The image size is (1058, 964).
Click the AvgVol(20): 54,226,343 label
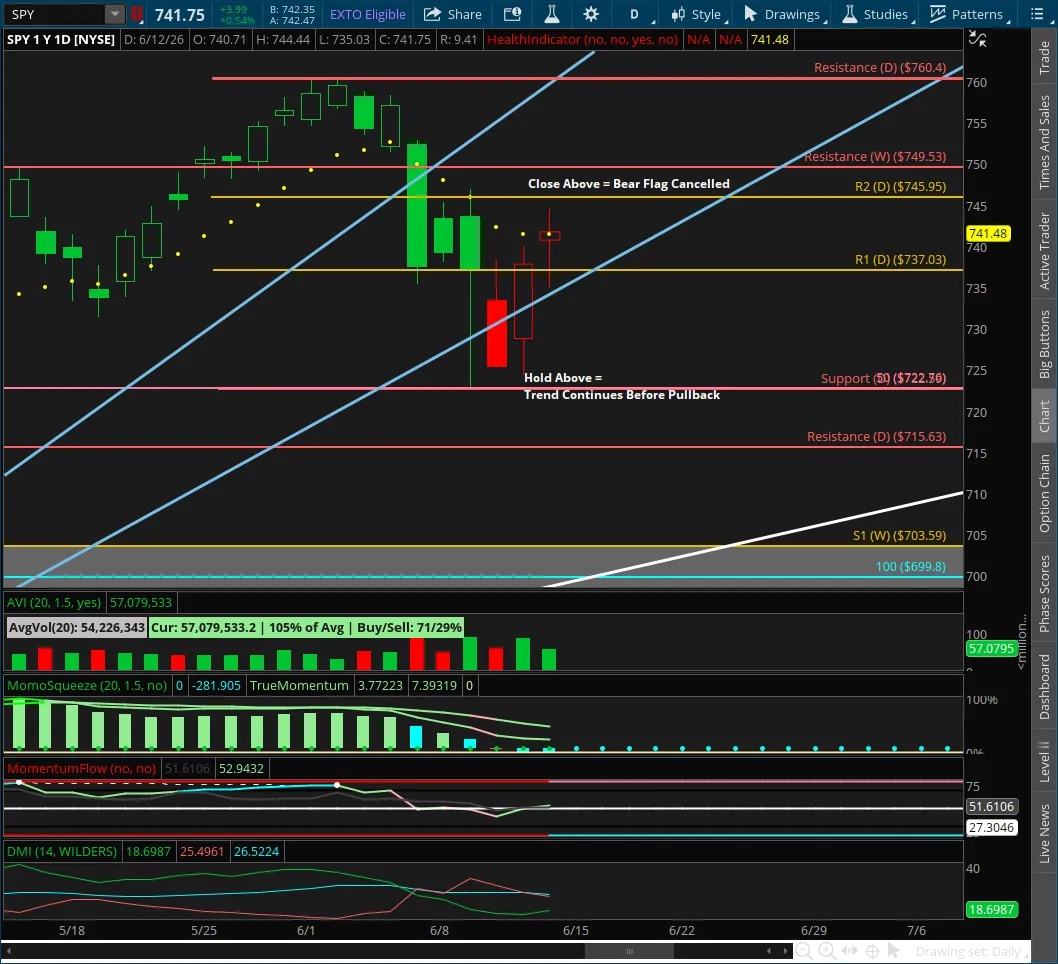(x=77, y=627)
